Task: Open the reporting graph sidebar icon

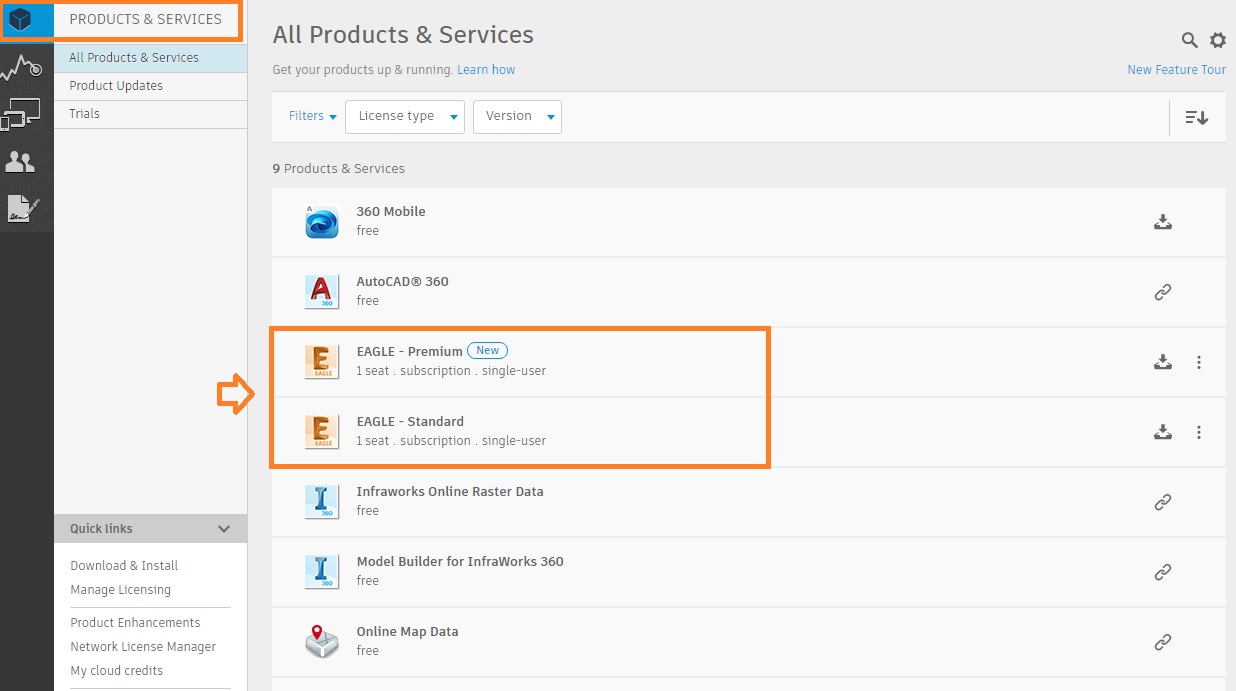Action: click(22, 68)
